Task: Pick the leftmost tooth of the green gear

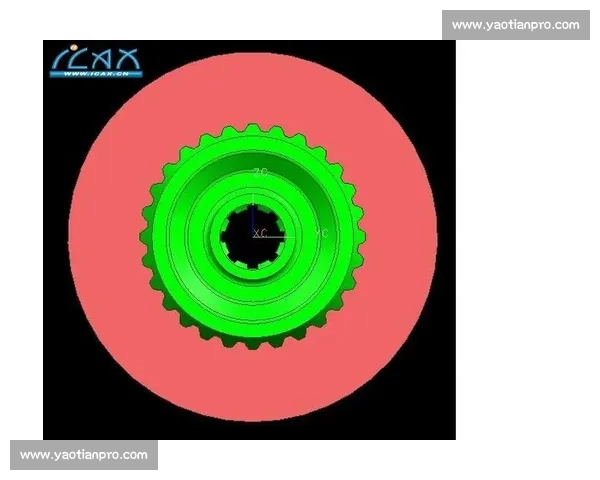Action: click(x=146, y=237)
